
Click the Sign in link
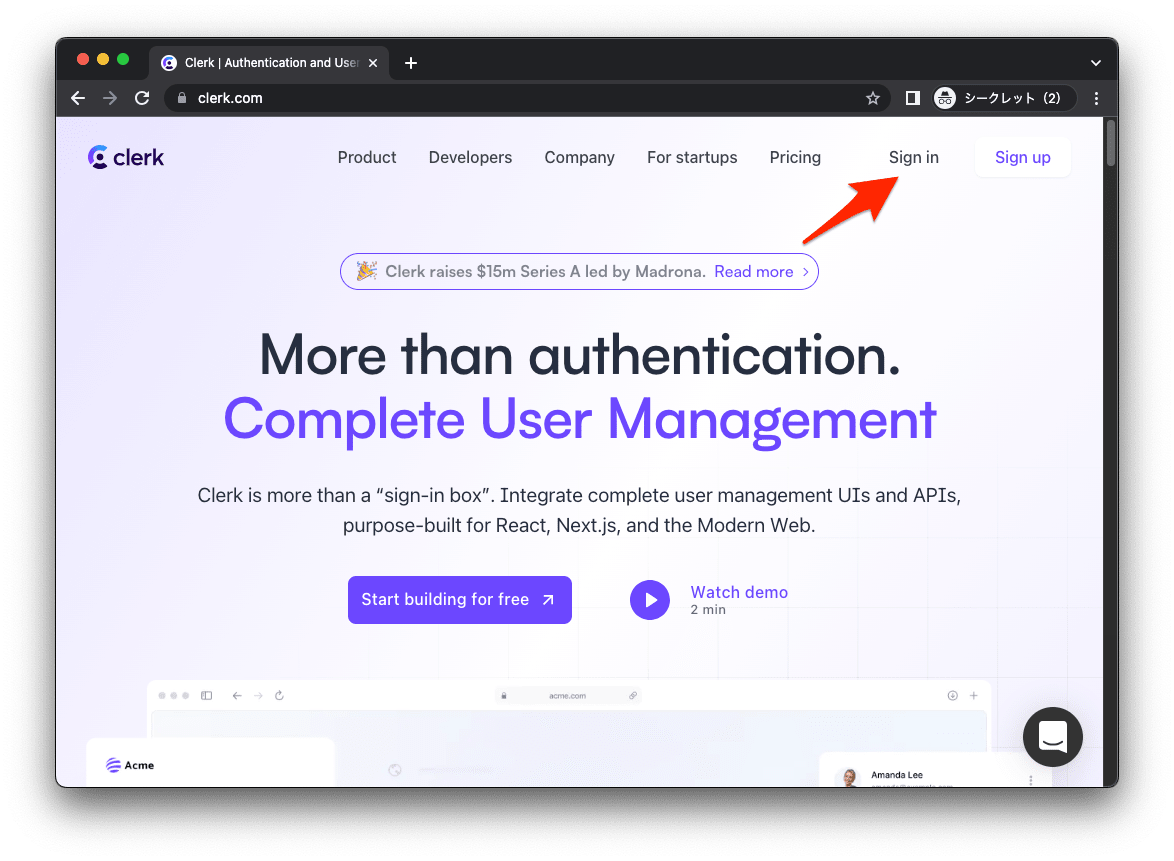tap(913, 157)
